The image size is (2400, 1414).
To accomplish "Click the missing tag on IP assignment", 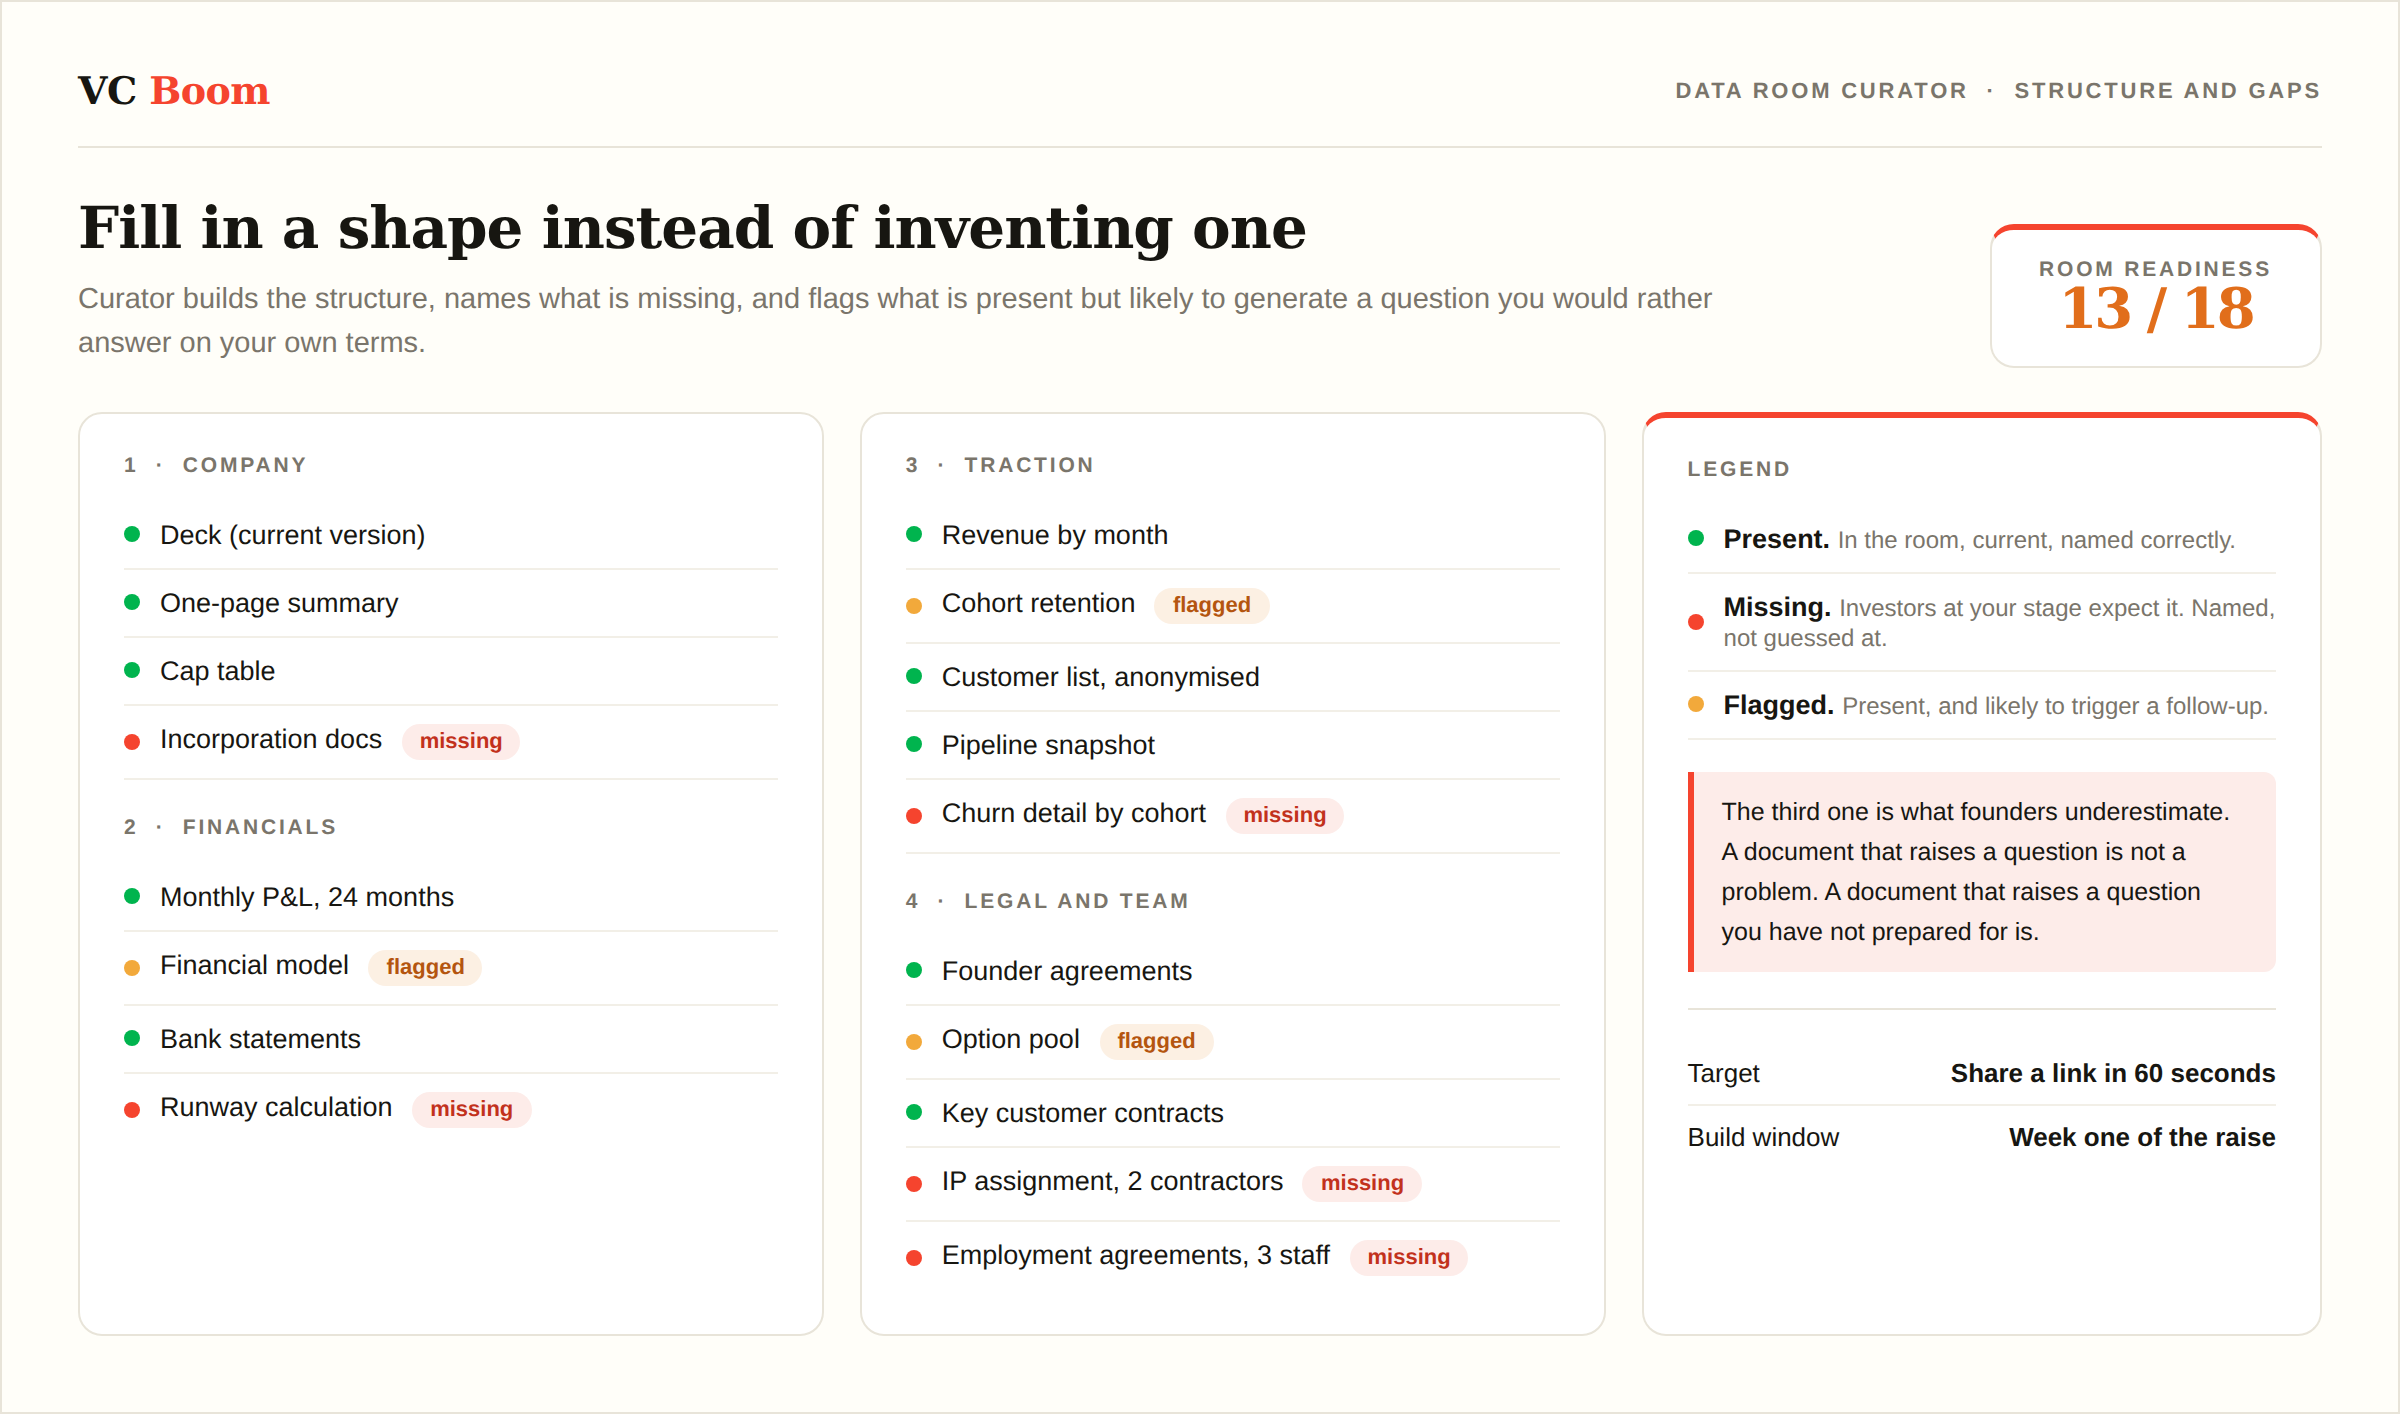I will [1362, 1183].
